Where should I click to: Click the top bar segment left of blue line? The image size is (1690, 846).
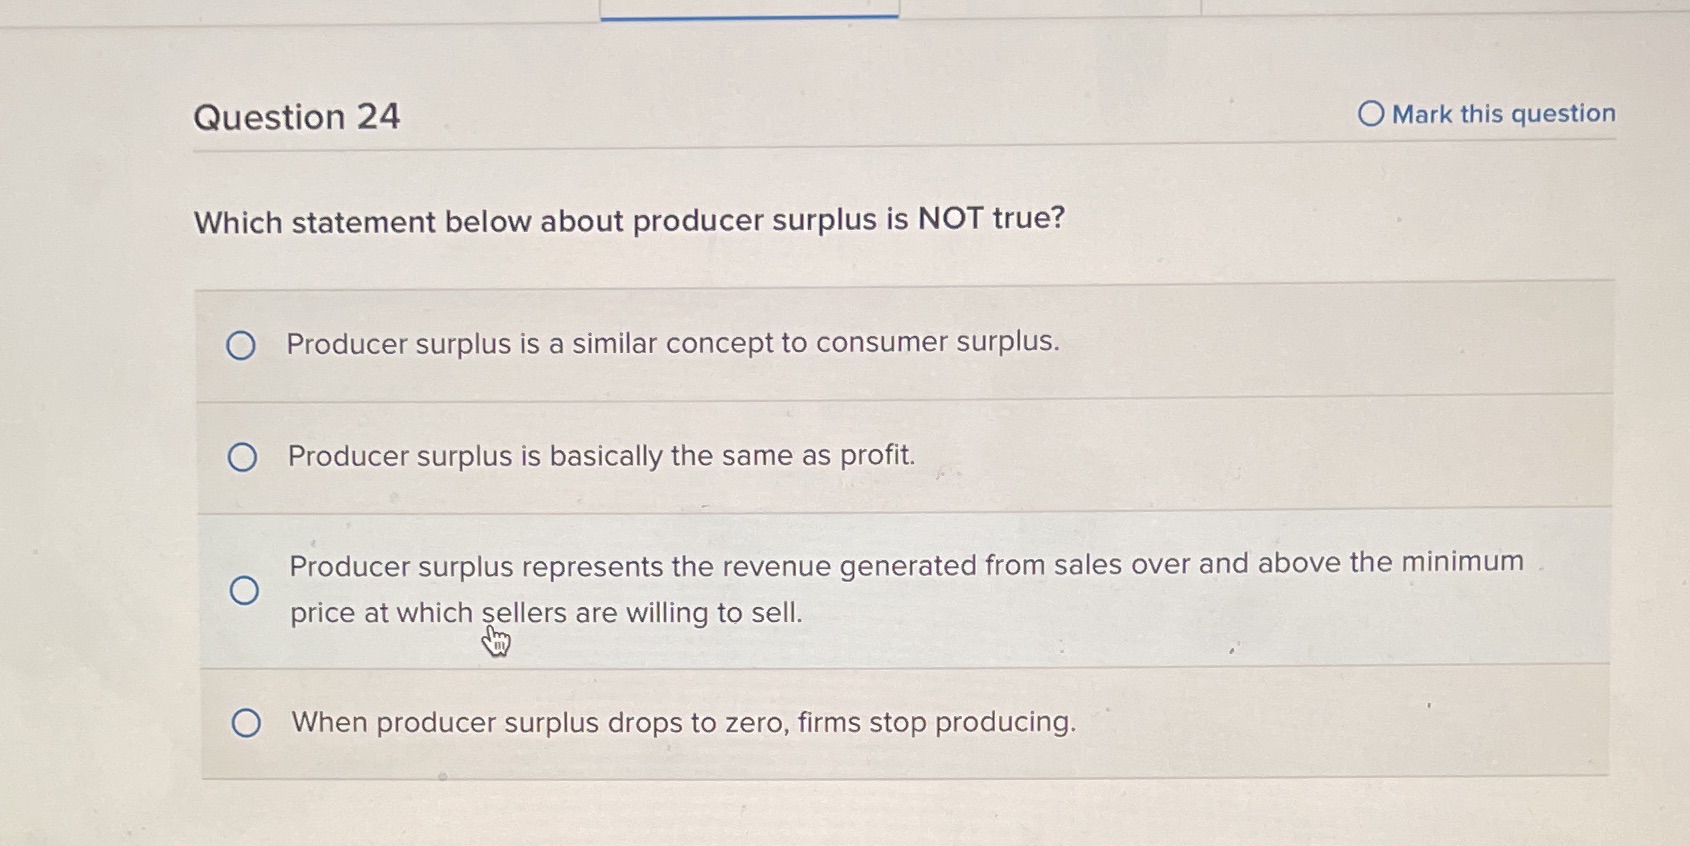coord(300,12)
